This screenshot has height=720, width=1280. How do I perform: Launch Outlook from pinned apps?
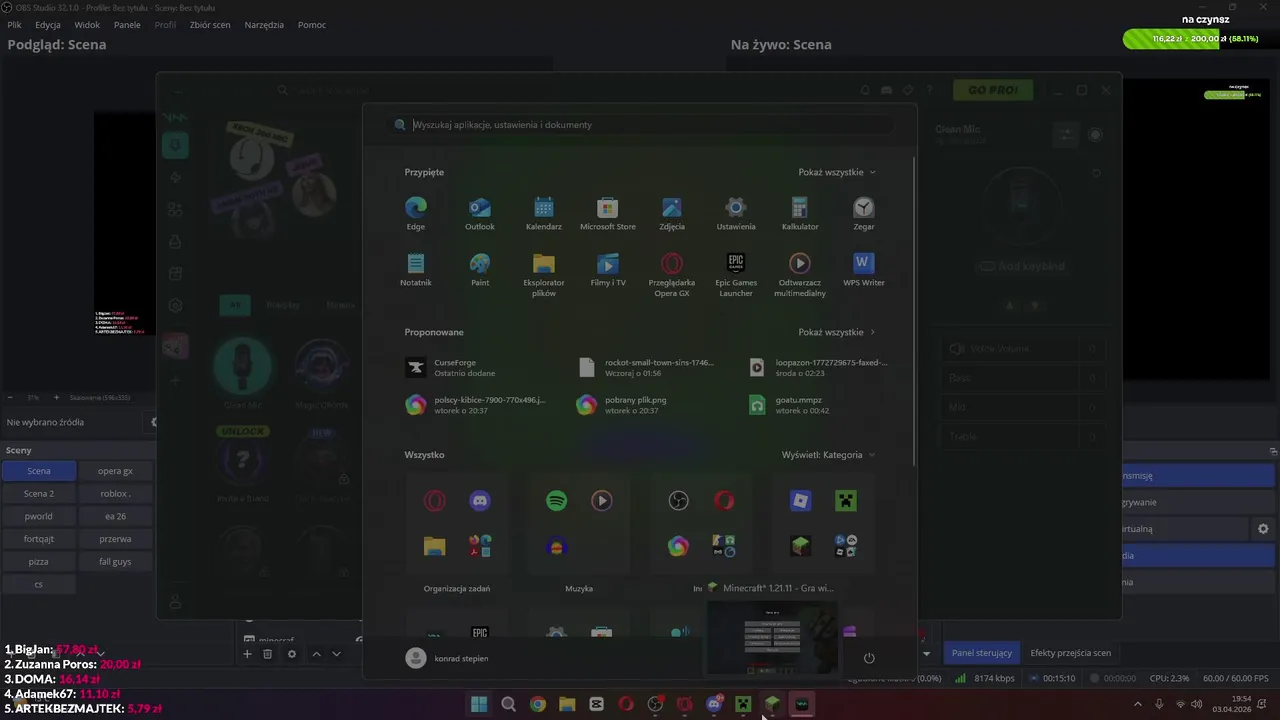tap(480, 214)
